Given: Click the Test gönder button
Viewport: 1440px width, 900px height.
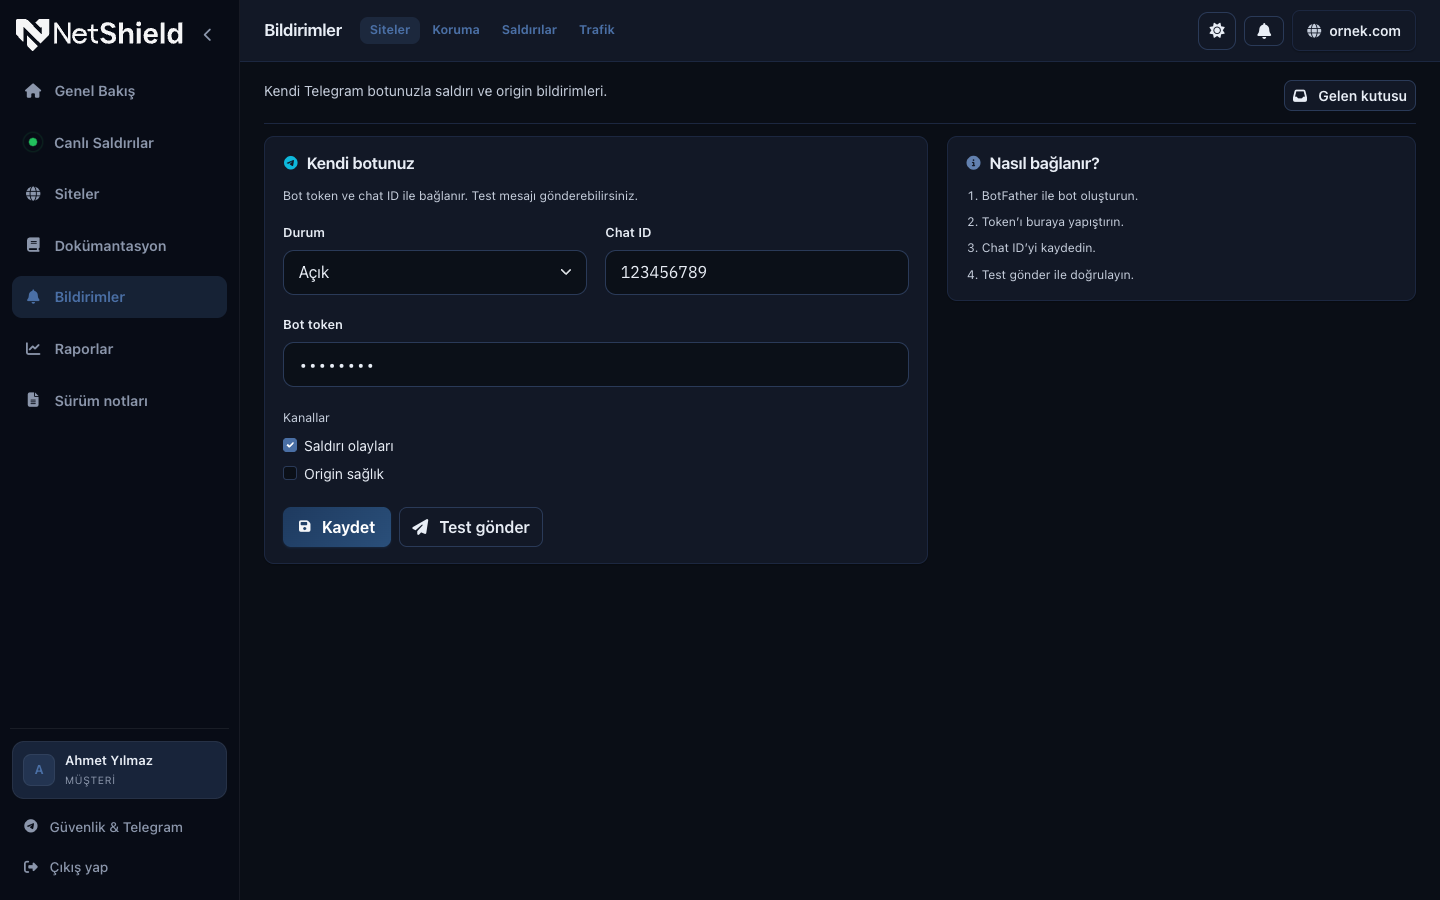Looking at the screenshot, I should tap(471, 527).
